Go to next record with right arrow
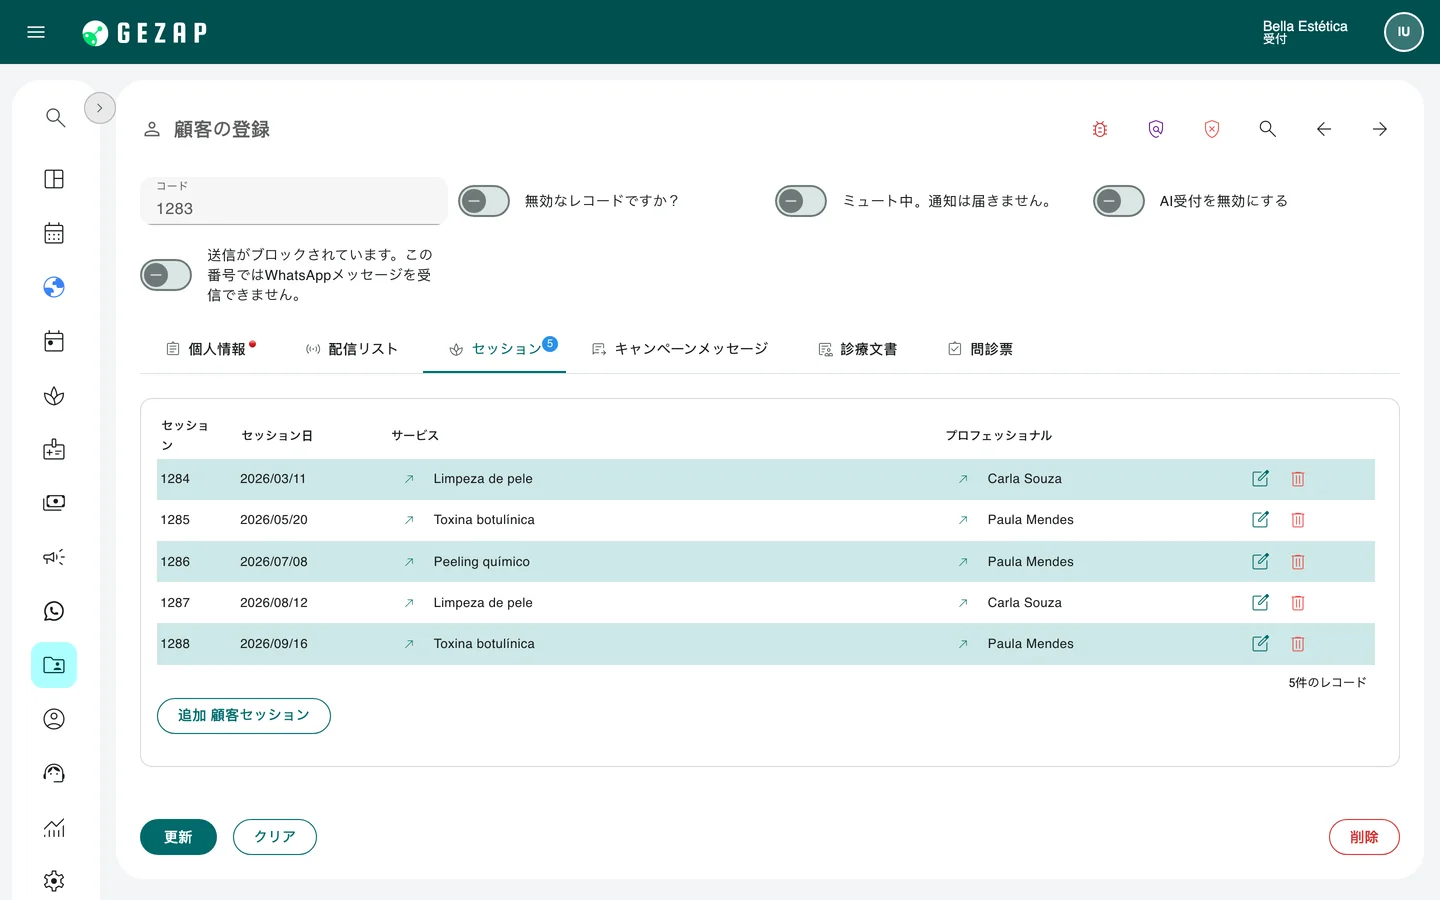 [1380, 129]
